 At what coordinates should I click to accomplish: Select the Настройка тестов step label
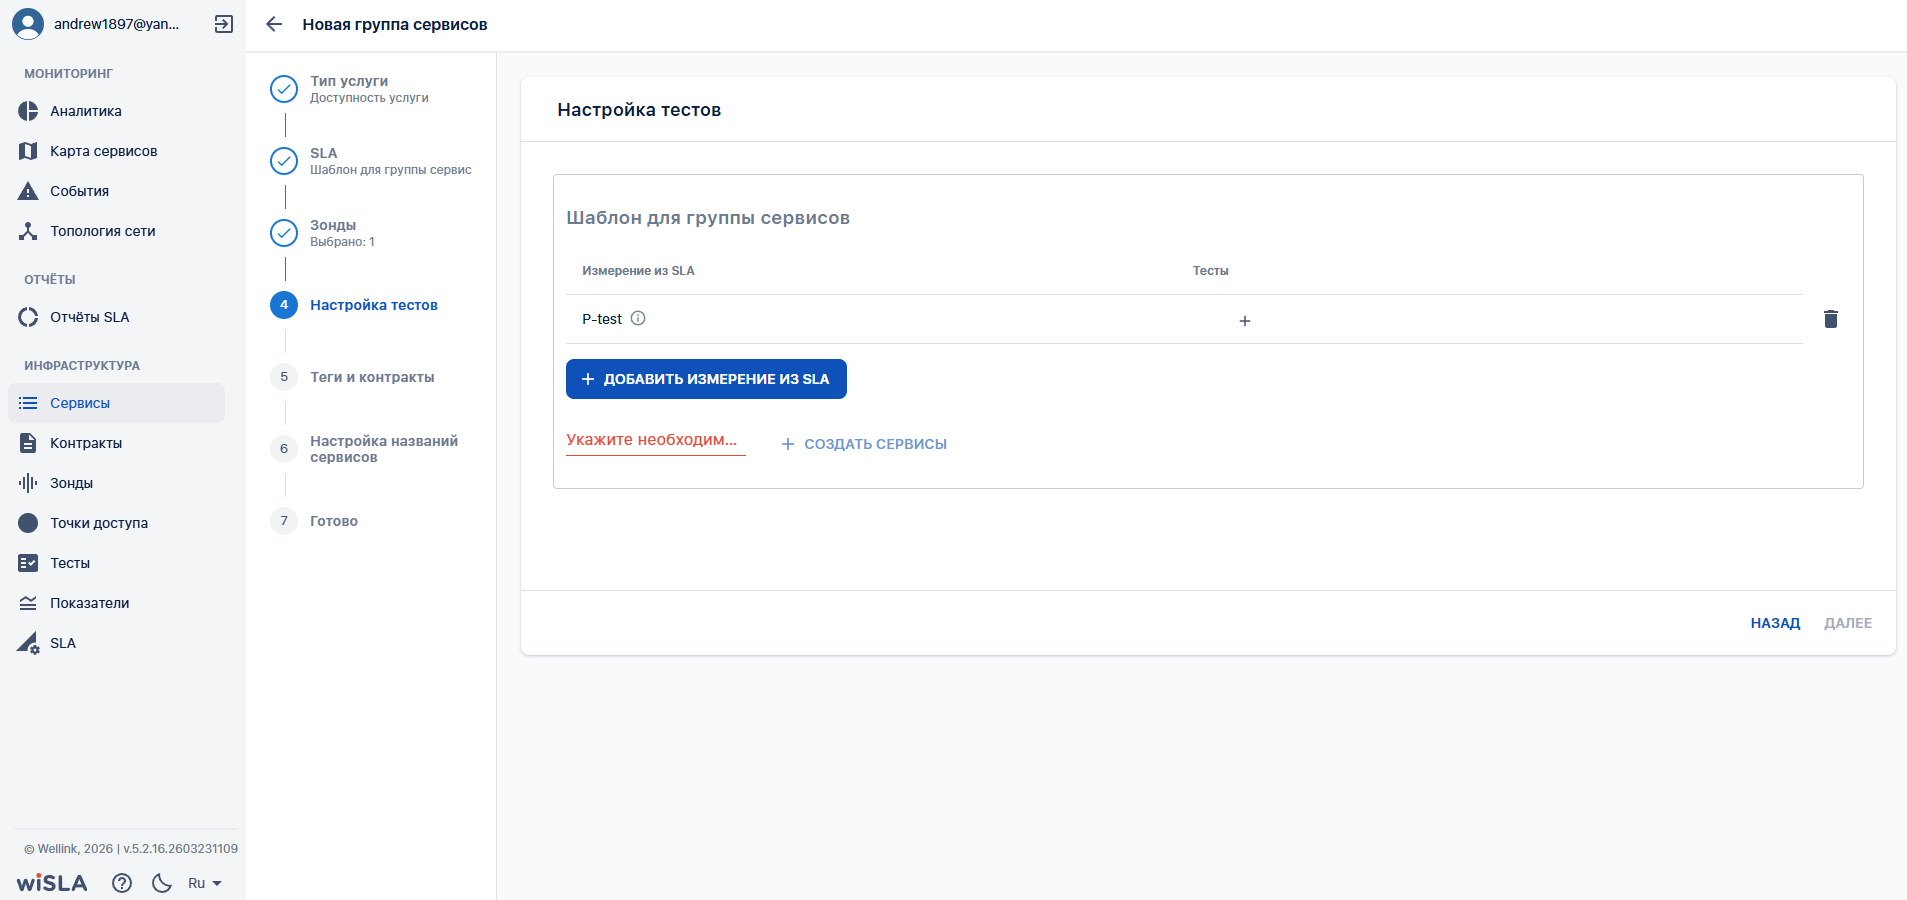pyautogui.click(x=374, y=305)
